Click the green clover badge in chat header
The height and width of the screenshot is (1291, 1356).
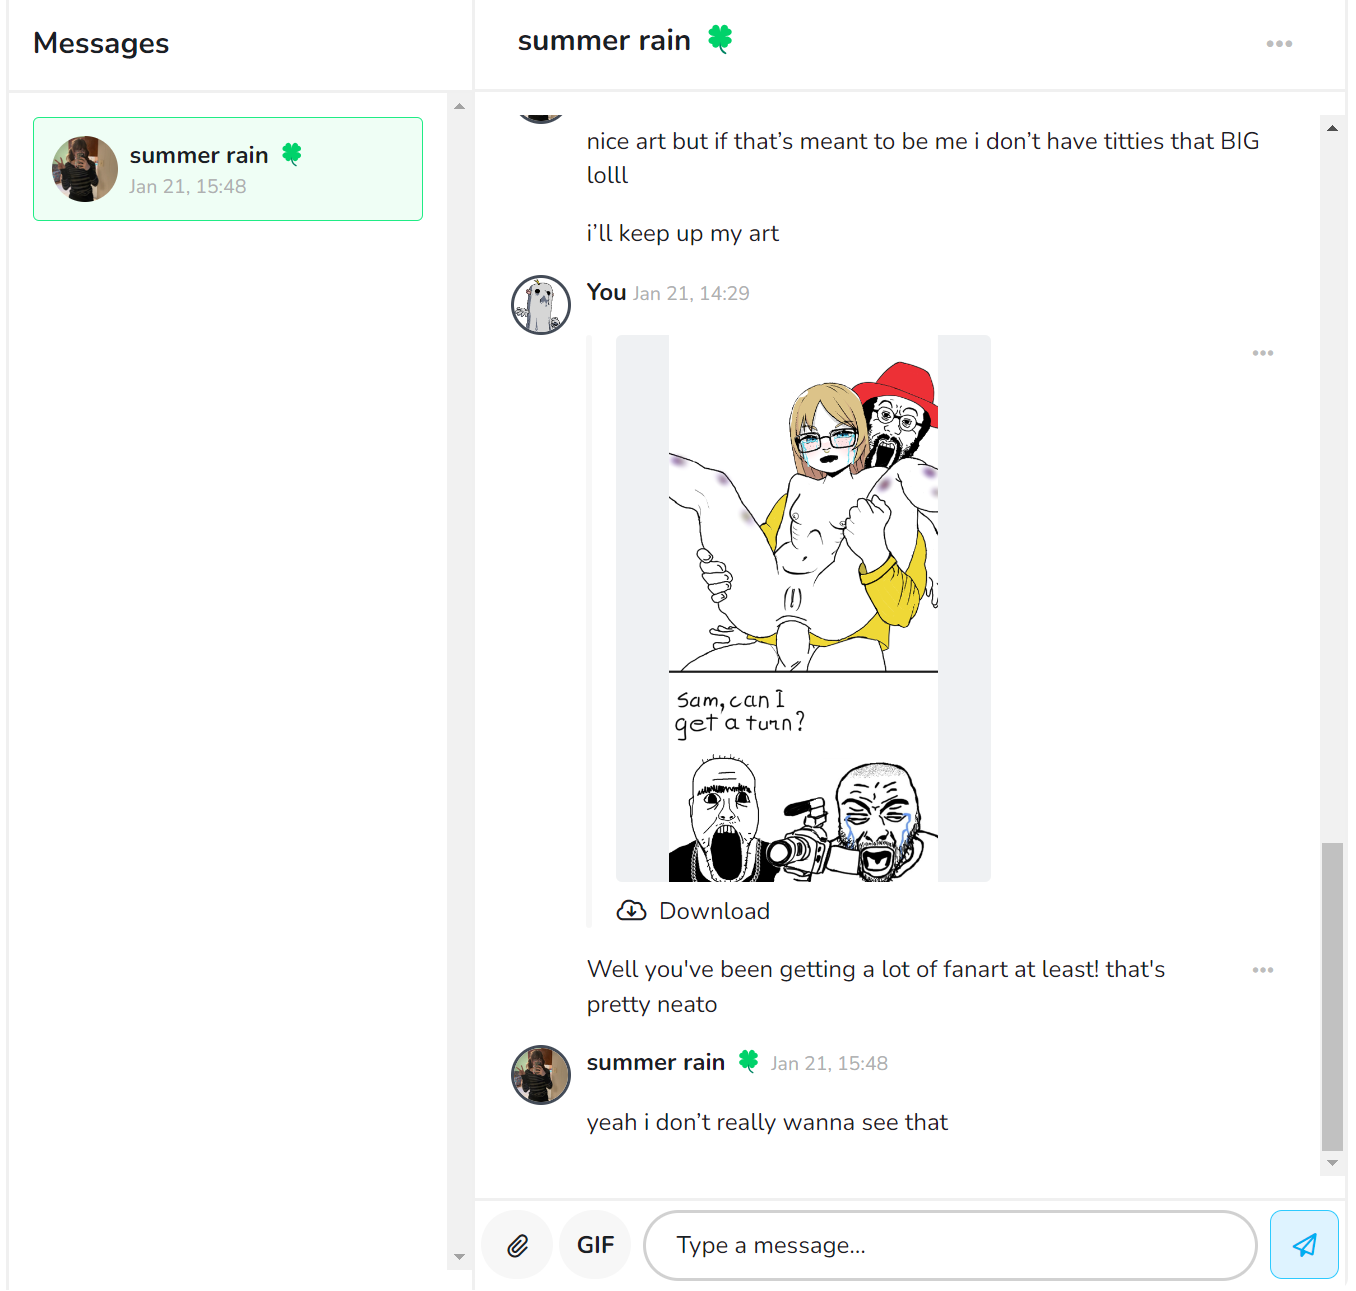tap(720, 39)
